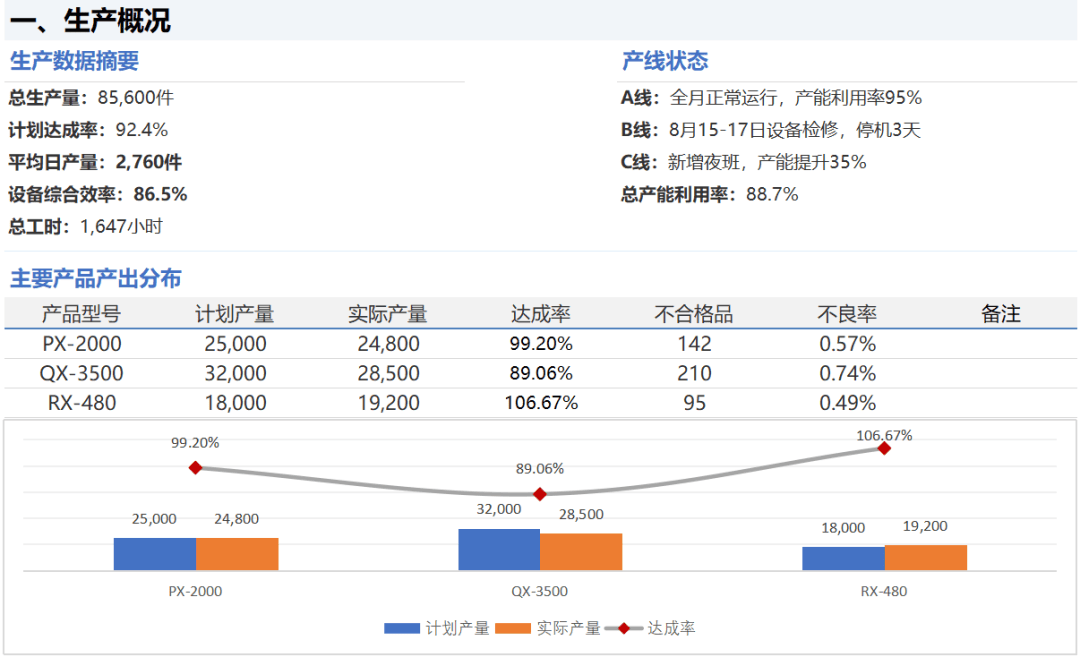Select the 210 defective count cell
Viewport: 1080px width, 657px height.
694,373
